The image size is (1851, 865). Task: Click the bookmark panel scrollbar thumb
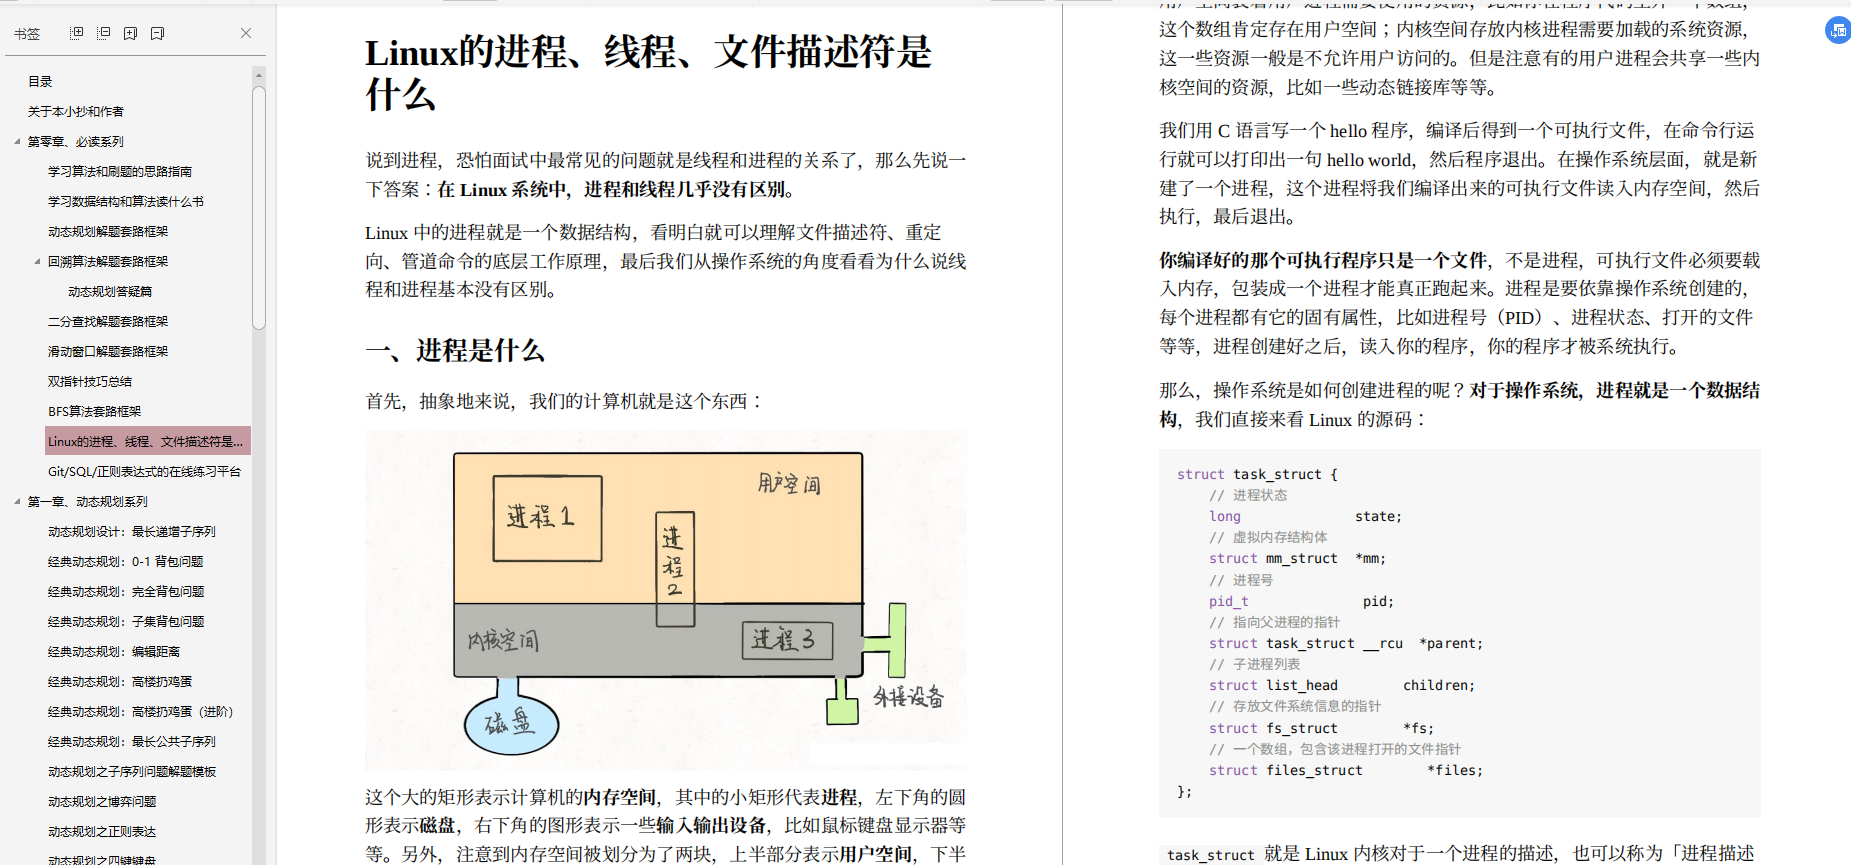(259, 207)
